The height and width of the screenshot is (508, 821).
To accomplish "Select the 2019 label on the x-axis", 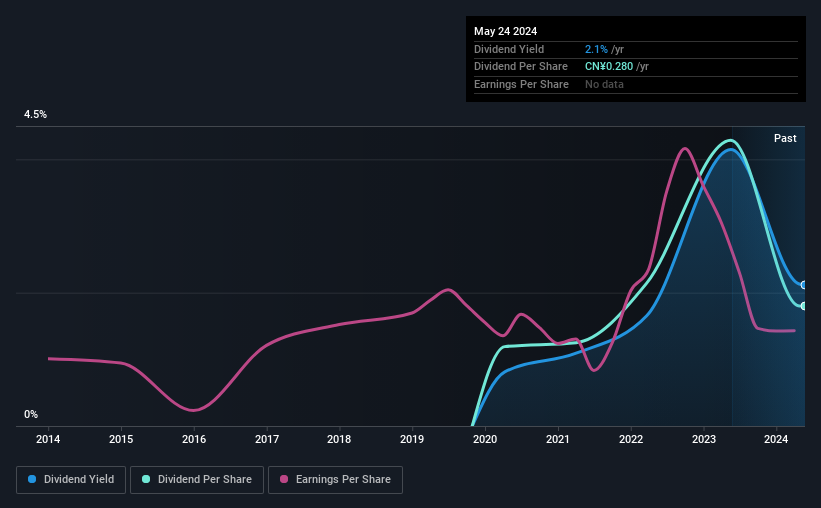I will pyautogui.click(x=412, y=439).
